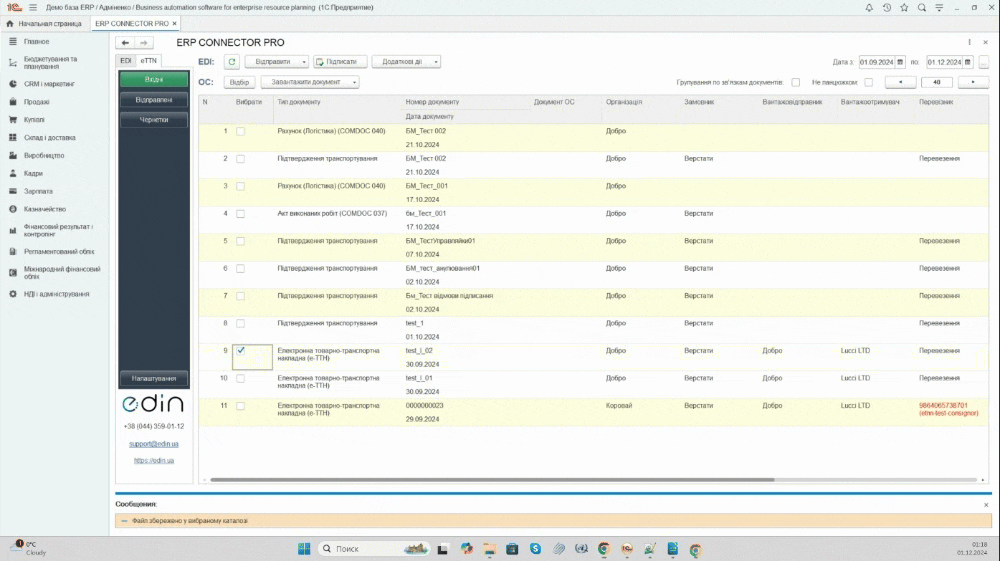Image resolution: width=1000 pixels, height=561 pixels.
Task: Click the search magnifier in title bar
Action: (922, 7)
